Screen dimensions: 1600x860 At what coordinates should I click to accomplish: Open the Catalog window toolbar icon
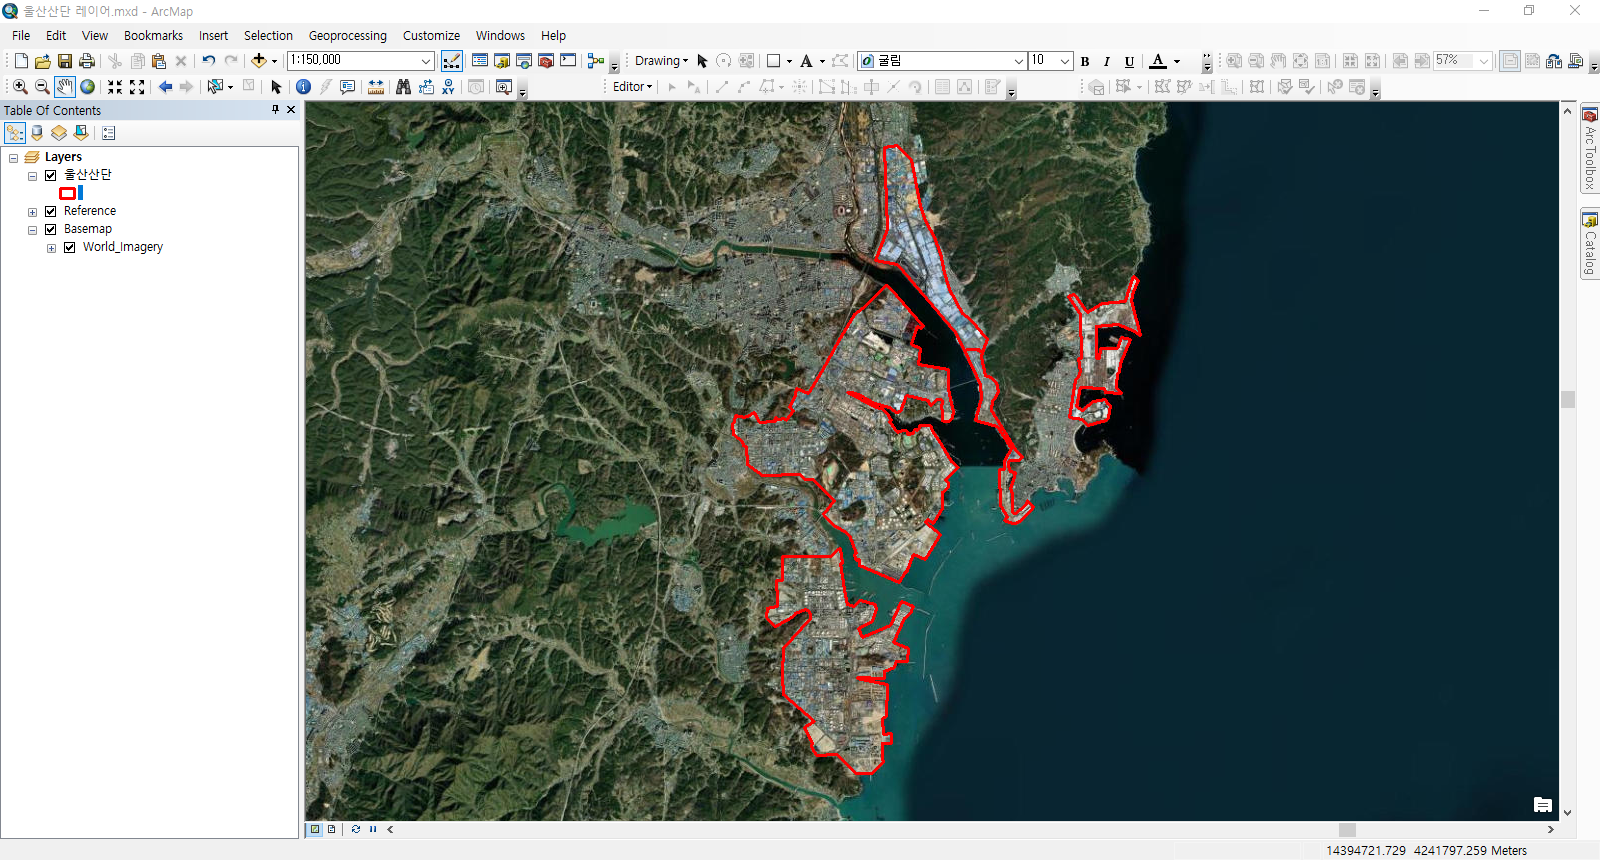tap(502, 61)
